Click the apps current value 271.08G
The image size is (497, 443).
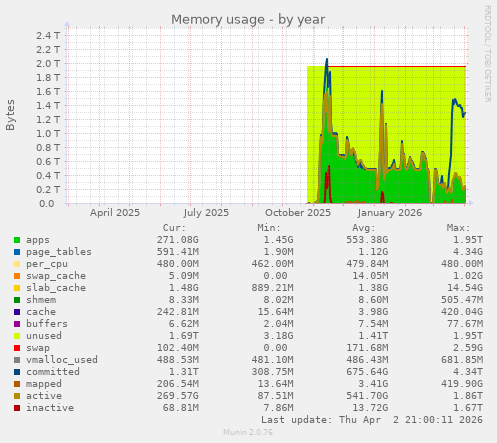(x=178, y=240)
